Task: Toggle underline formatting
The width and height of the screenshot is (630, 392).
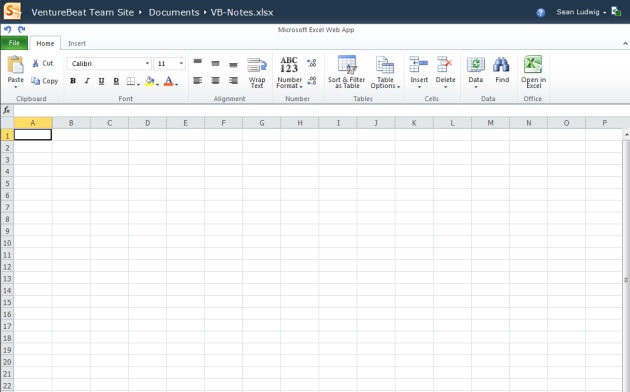Action: (101, 81)
